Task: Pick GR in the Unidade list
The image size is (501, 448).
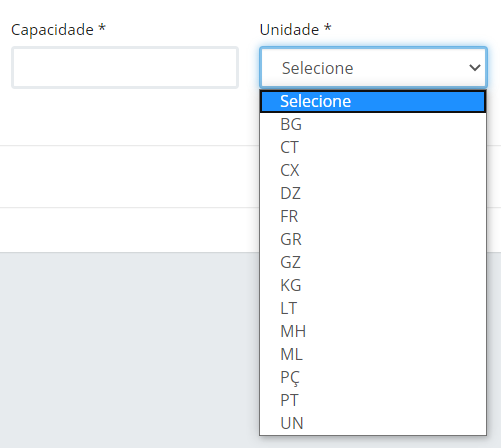Action: pos(373,239)
